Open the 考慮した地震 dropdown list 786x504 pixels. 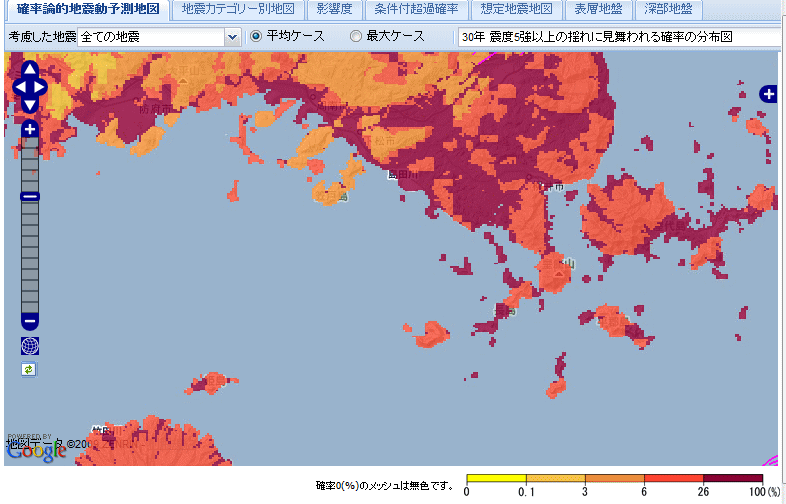pos(232,37)
